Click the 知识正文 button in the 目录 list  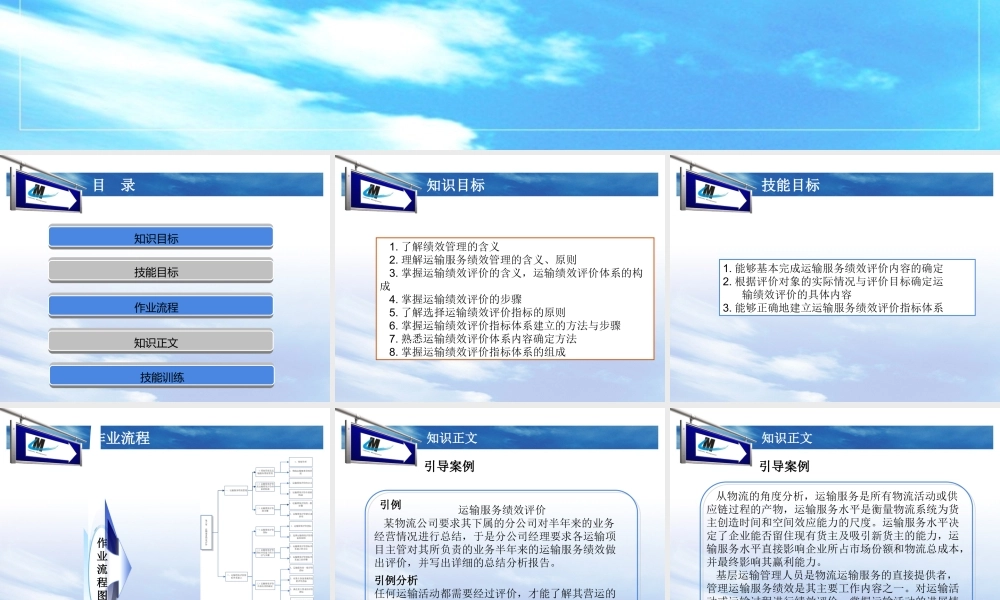160,341
